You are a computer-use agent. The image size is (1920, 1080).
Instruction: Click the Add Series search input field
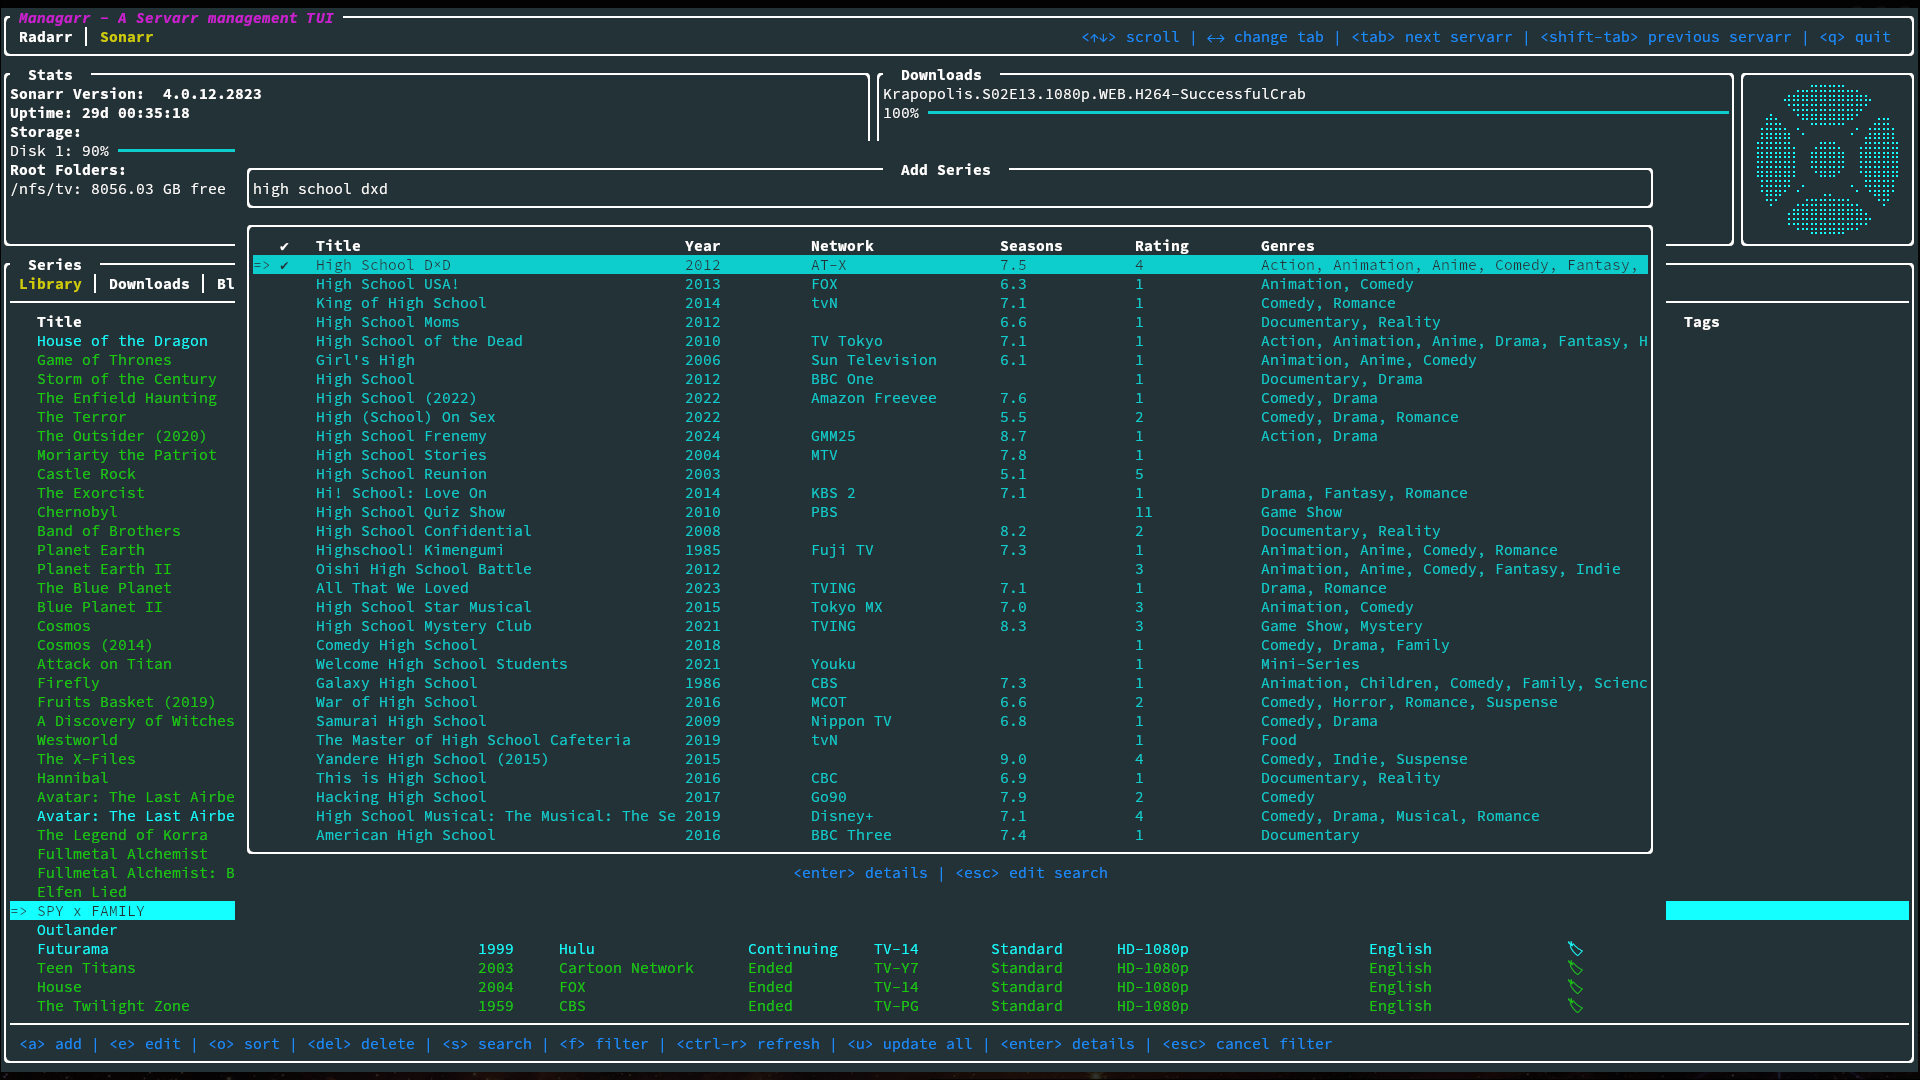pos(948,189)
